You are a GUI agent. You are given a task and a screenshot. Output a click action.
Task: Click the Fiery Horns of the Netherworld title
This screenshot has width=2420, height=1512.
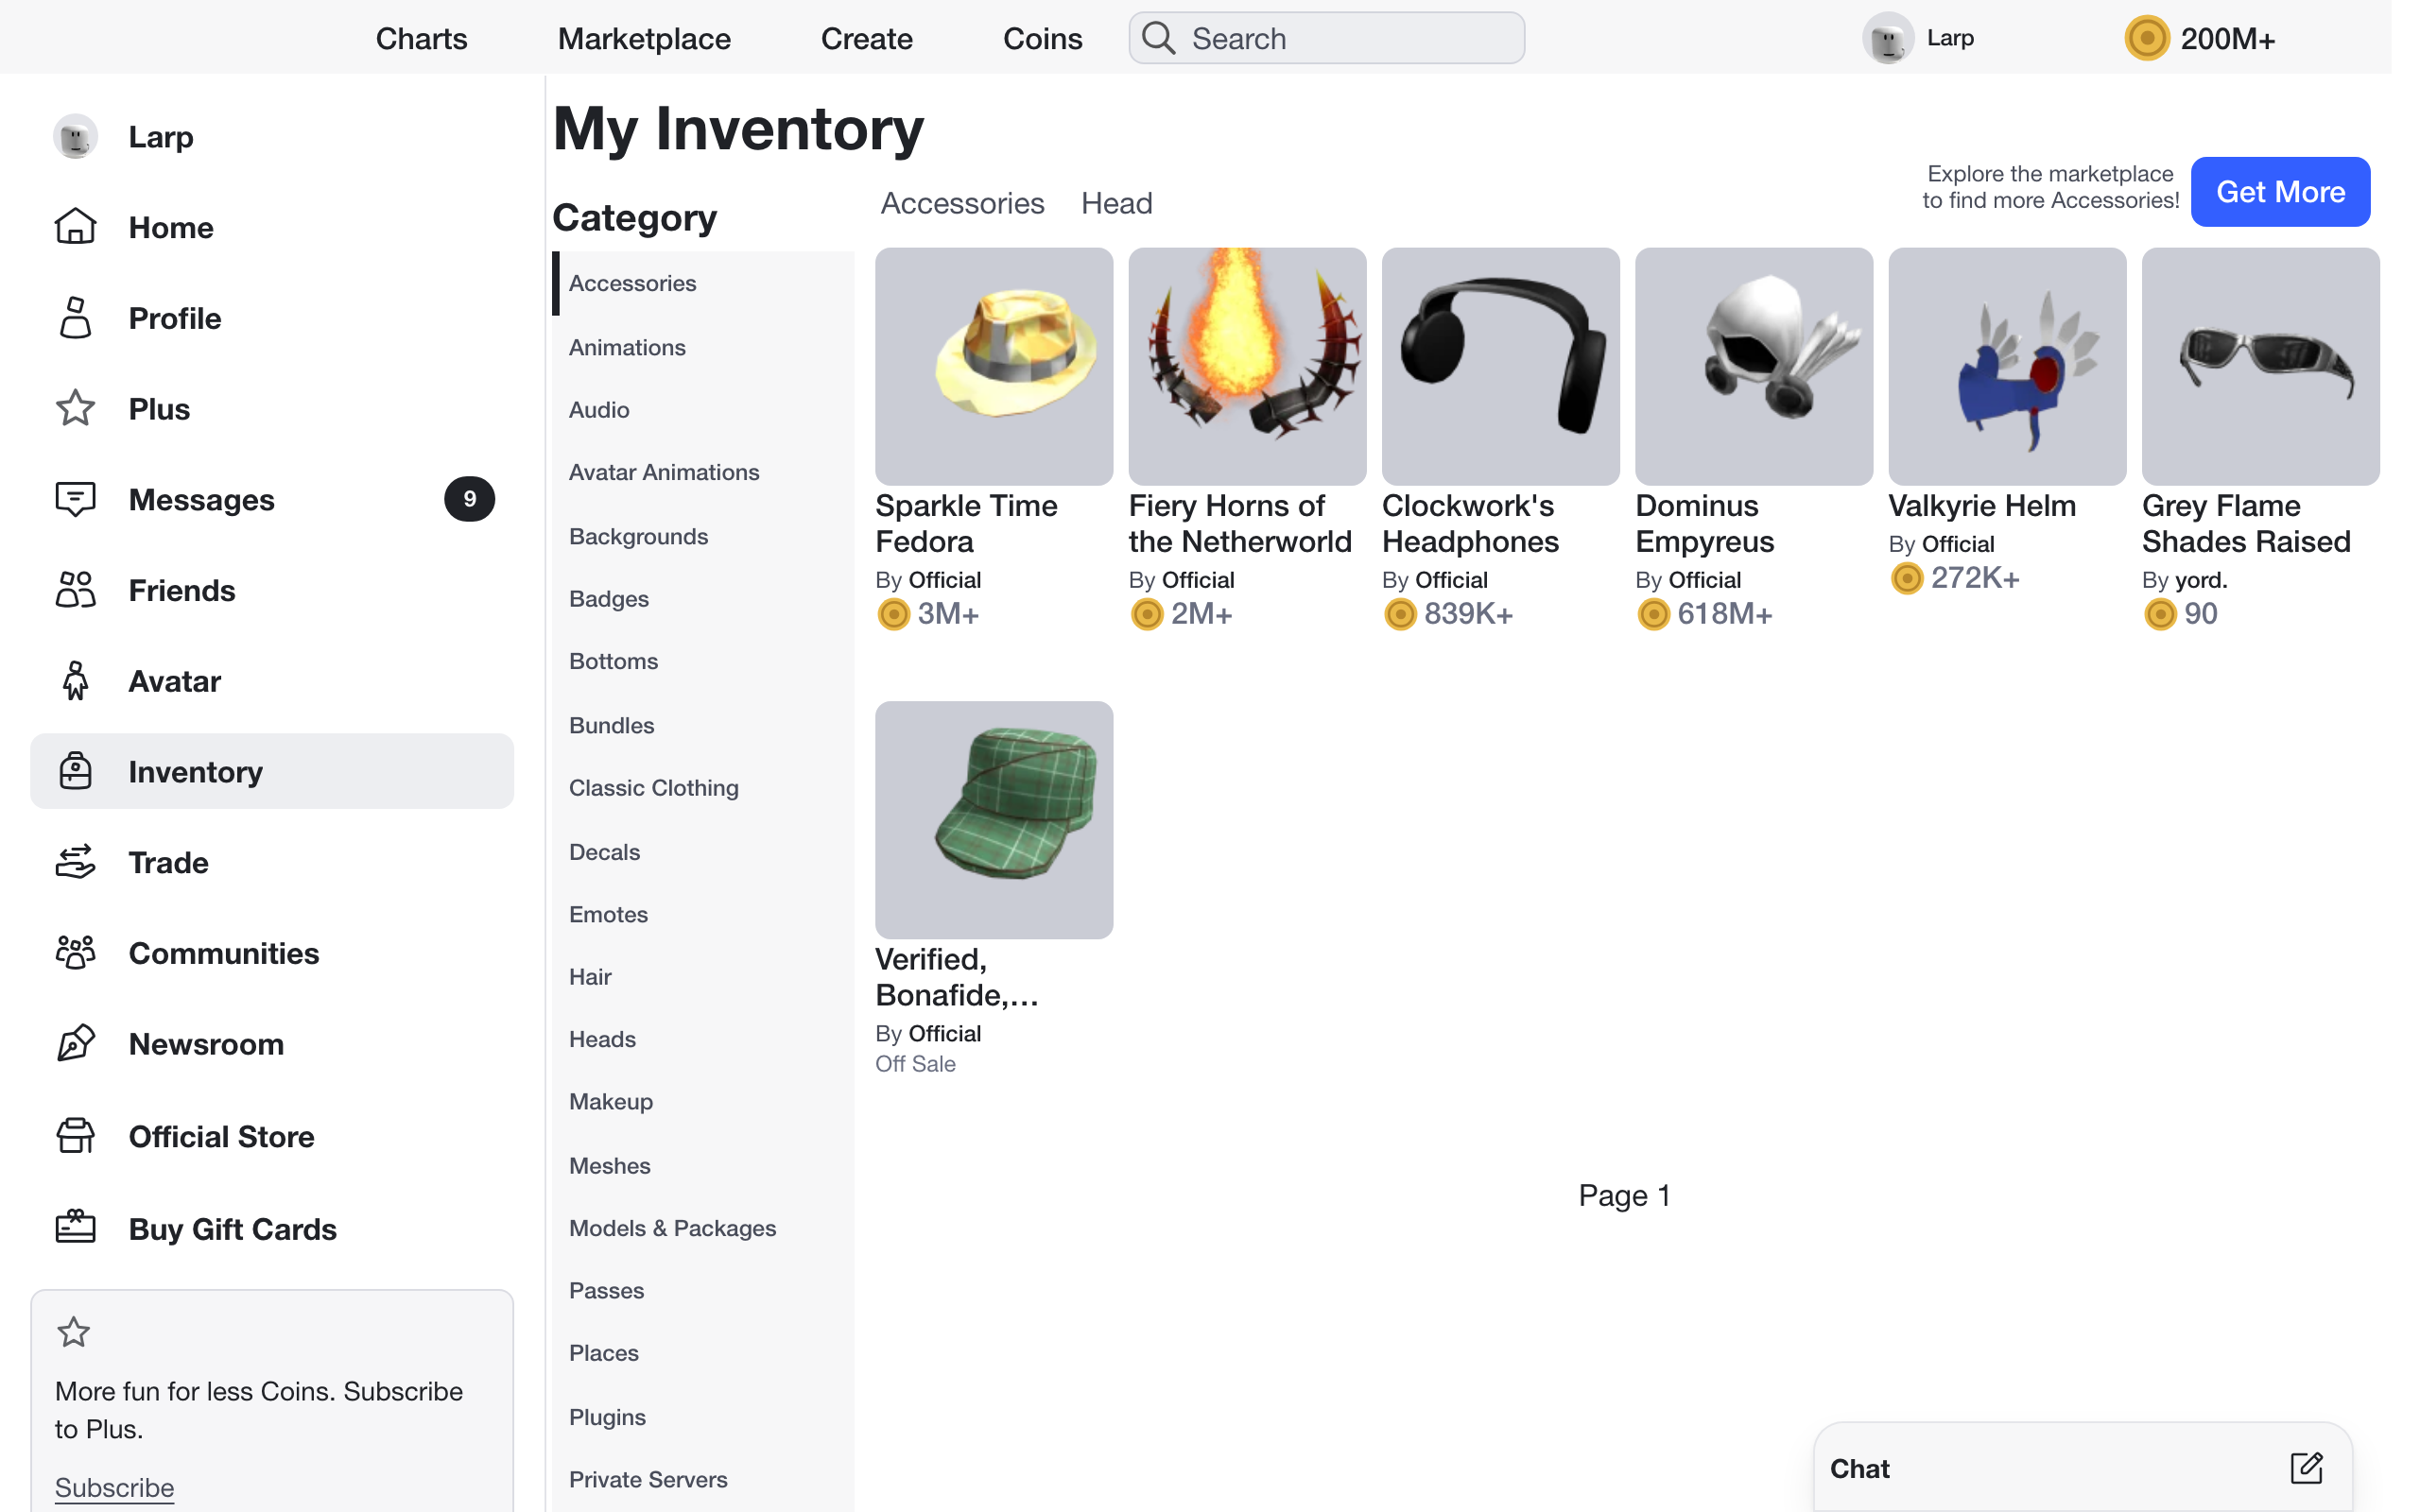[x=1239, y=523]
